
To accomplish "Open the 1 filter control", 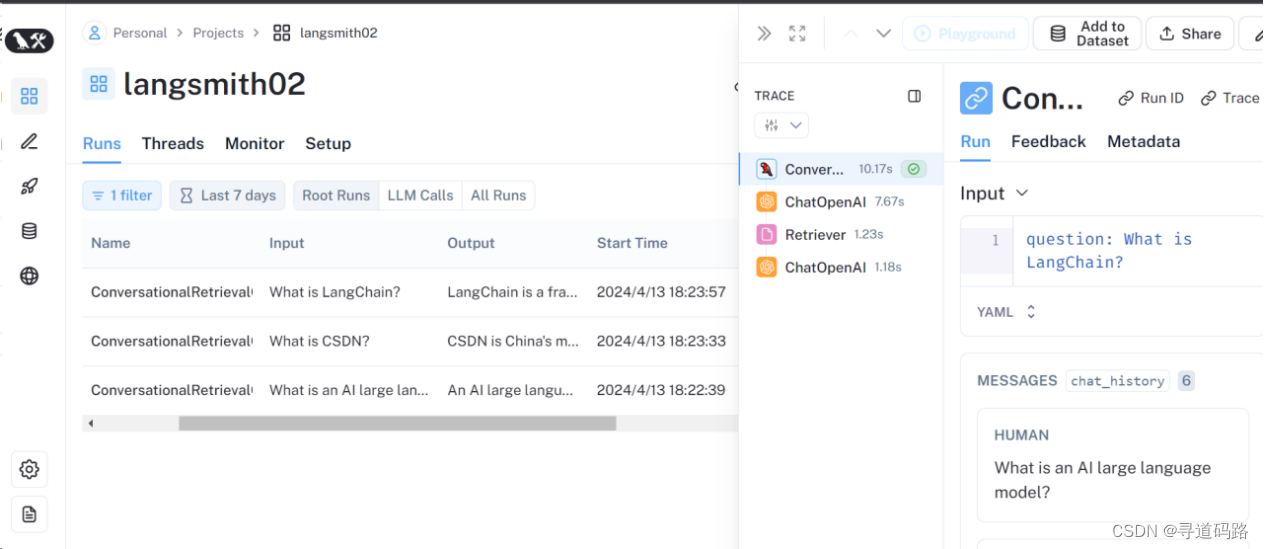I will [121, 195].
